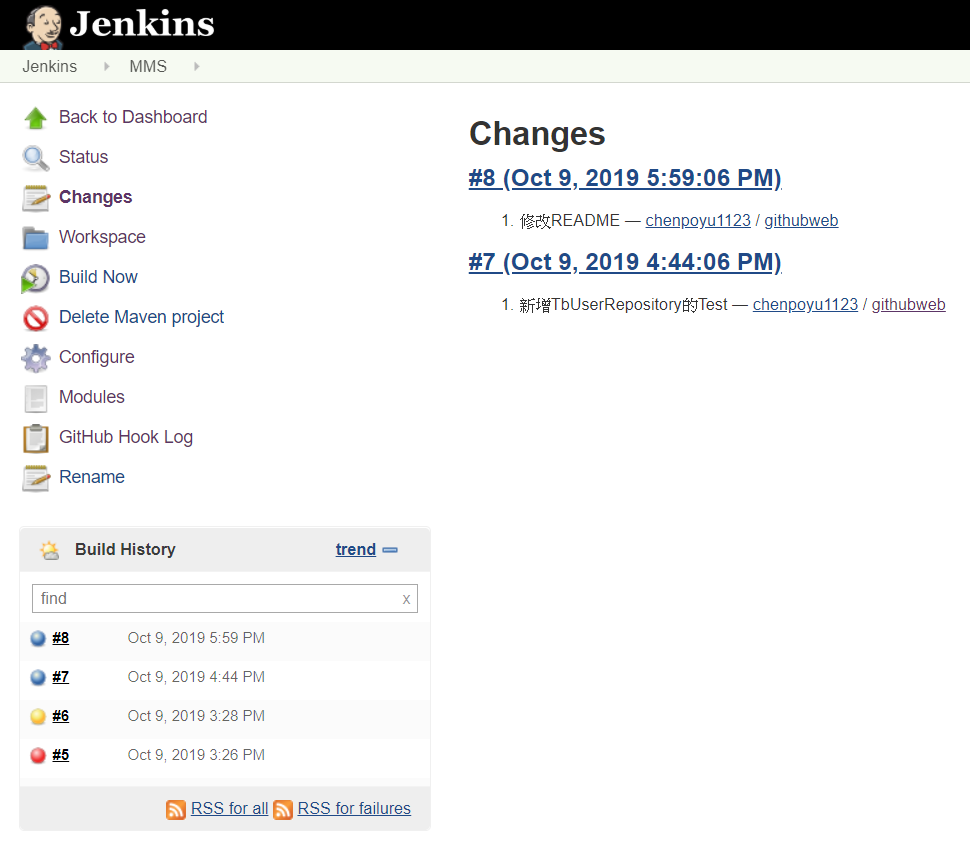The width and height of the screenshot is (970, 851).
Task: Select the Changes sidebar item
Action: (x=95, y=197)
